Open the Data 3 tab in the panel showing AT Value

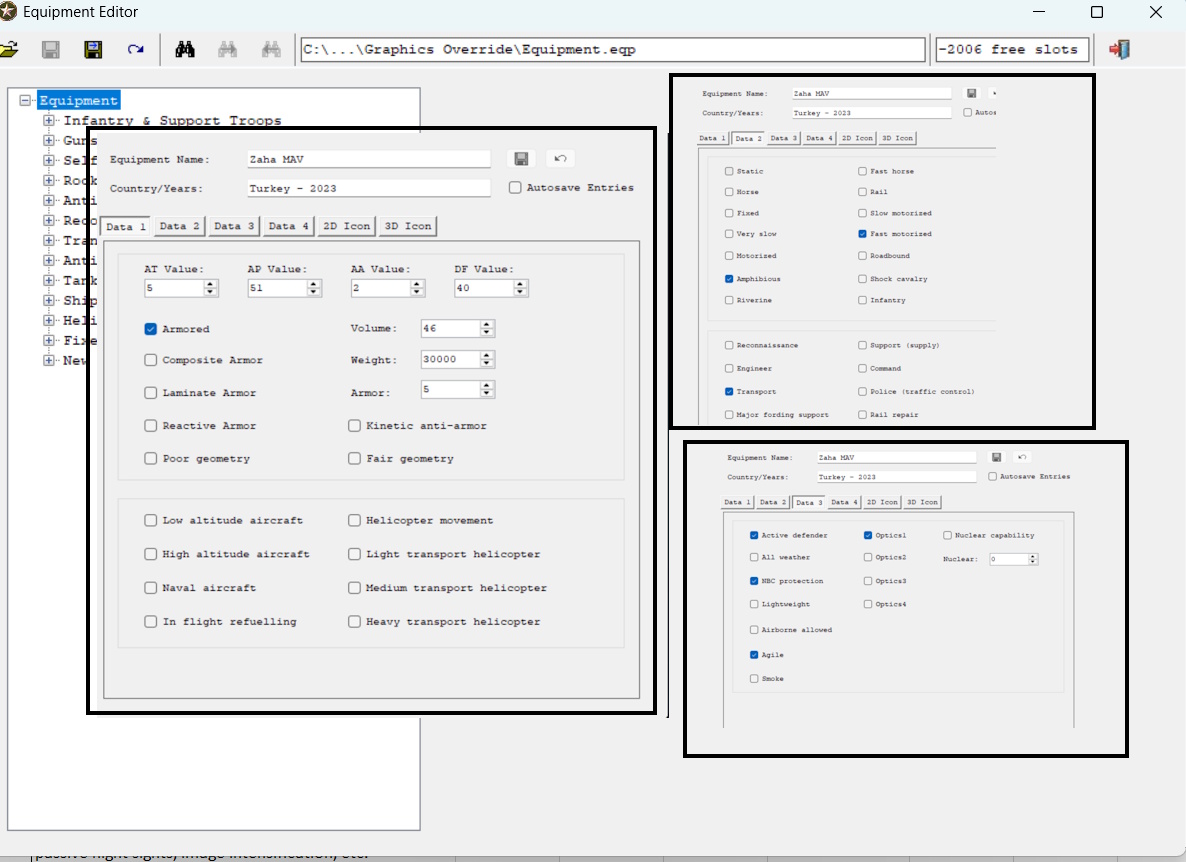tap(234, 226)
